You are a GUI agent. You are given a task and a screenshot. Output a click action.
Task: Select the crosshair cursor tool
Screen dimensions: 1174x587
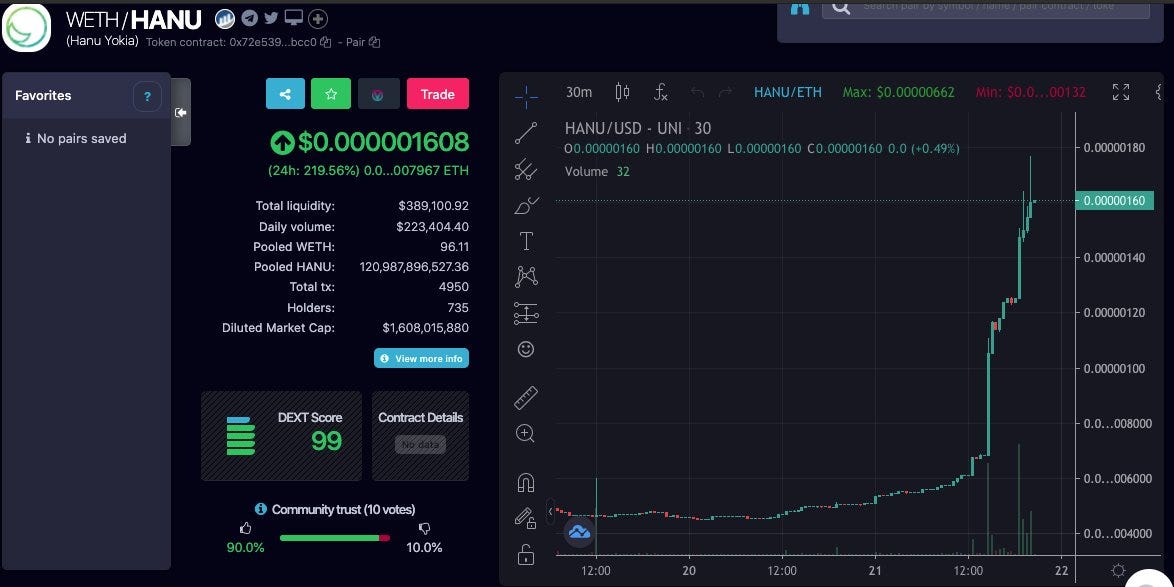point(526,96)
